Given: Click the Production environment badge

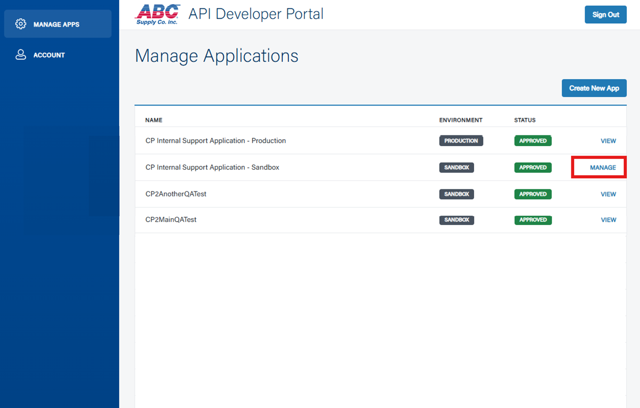Looking at the screenshot, I should coord(461,141).
